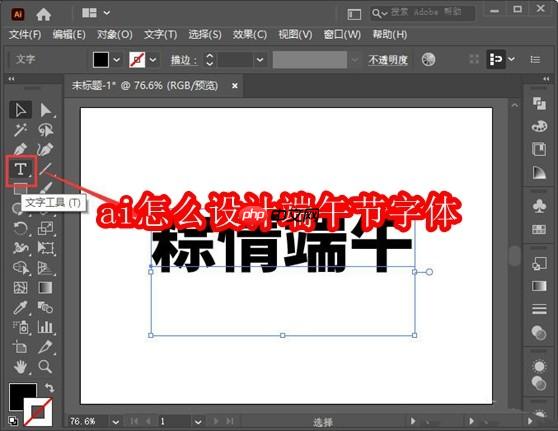Go to Illustrator home screen
Viewport: 558px width, 431px height.
tap(43, 14)
